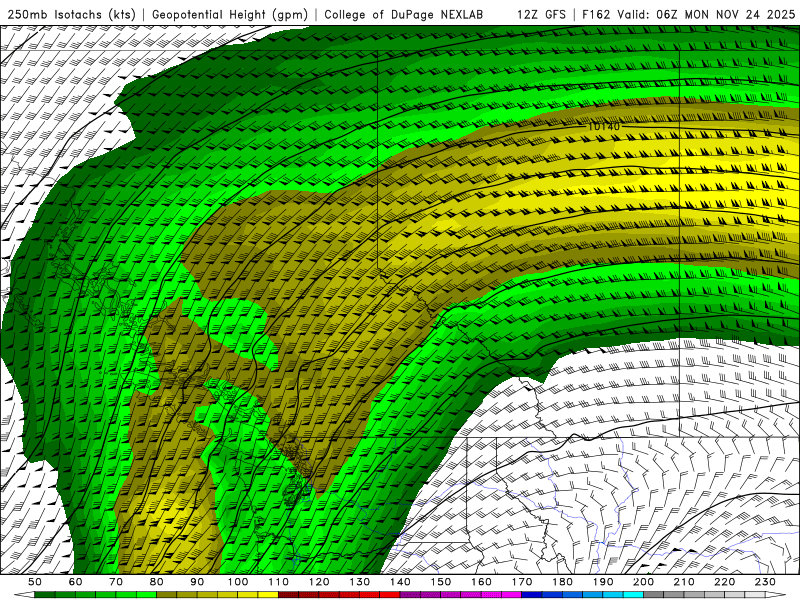Select the first dark red swatch below '110'
The width and height of the screenshot is (800, 600).
coord(289,595)
